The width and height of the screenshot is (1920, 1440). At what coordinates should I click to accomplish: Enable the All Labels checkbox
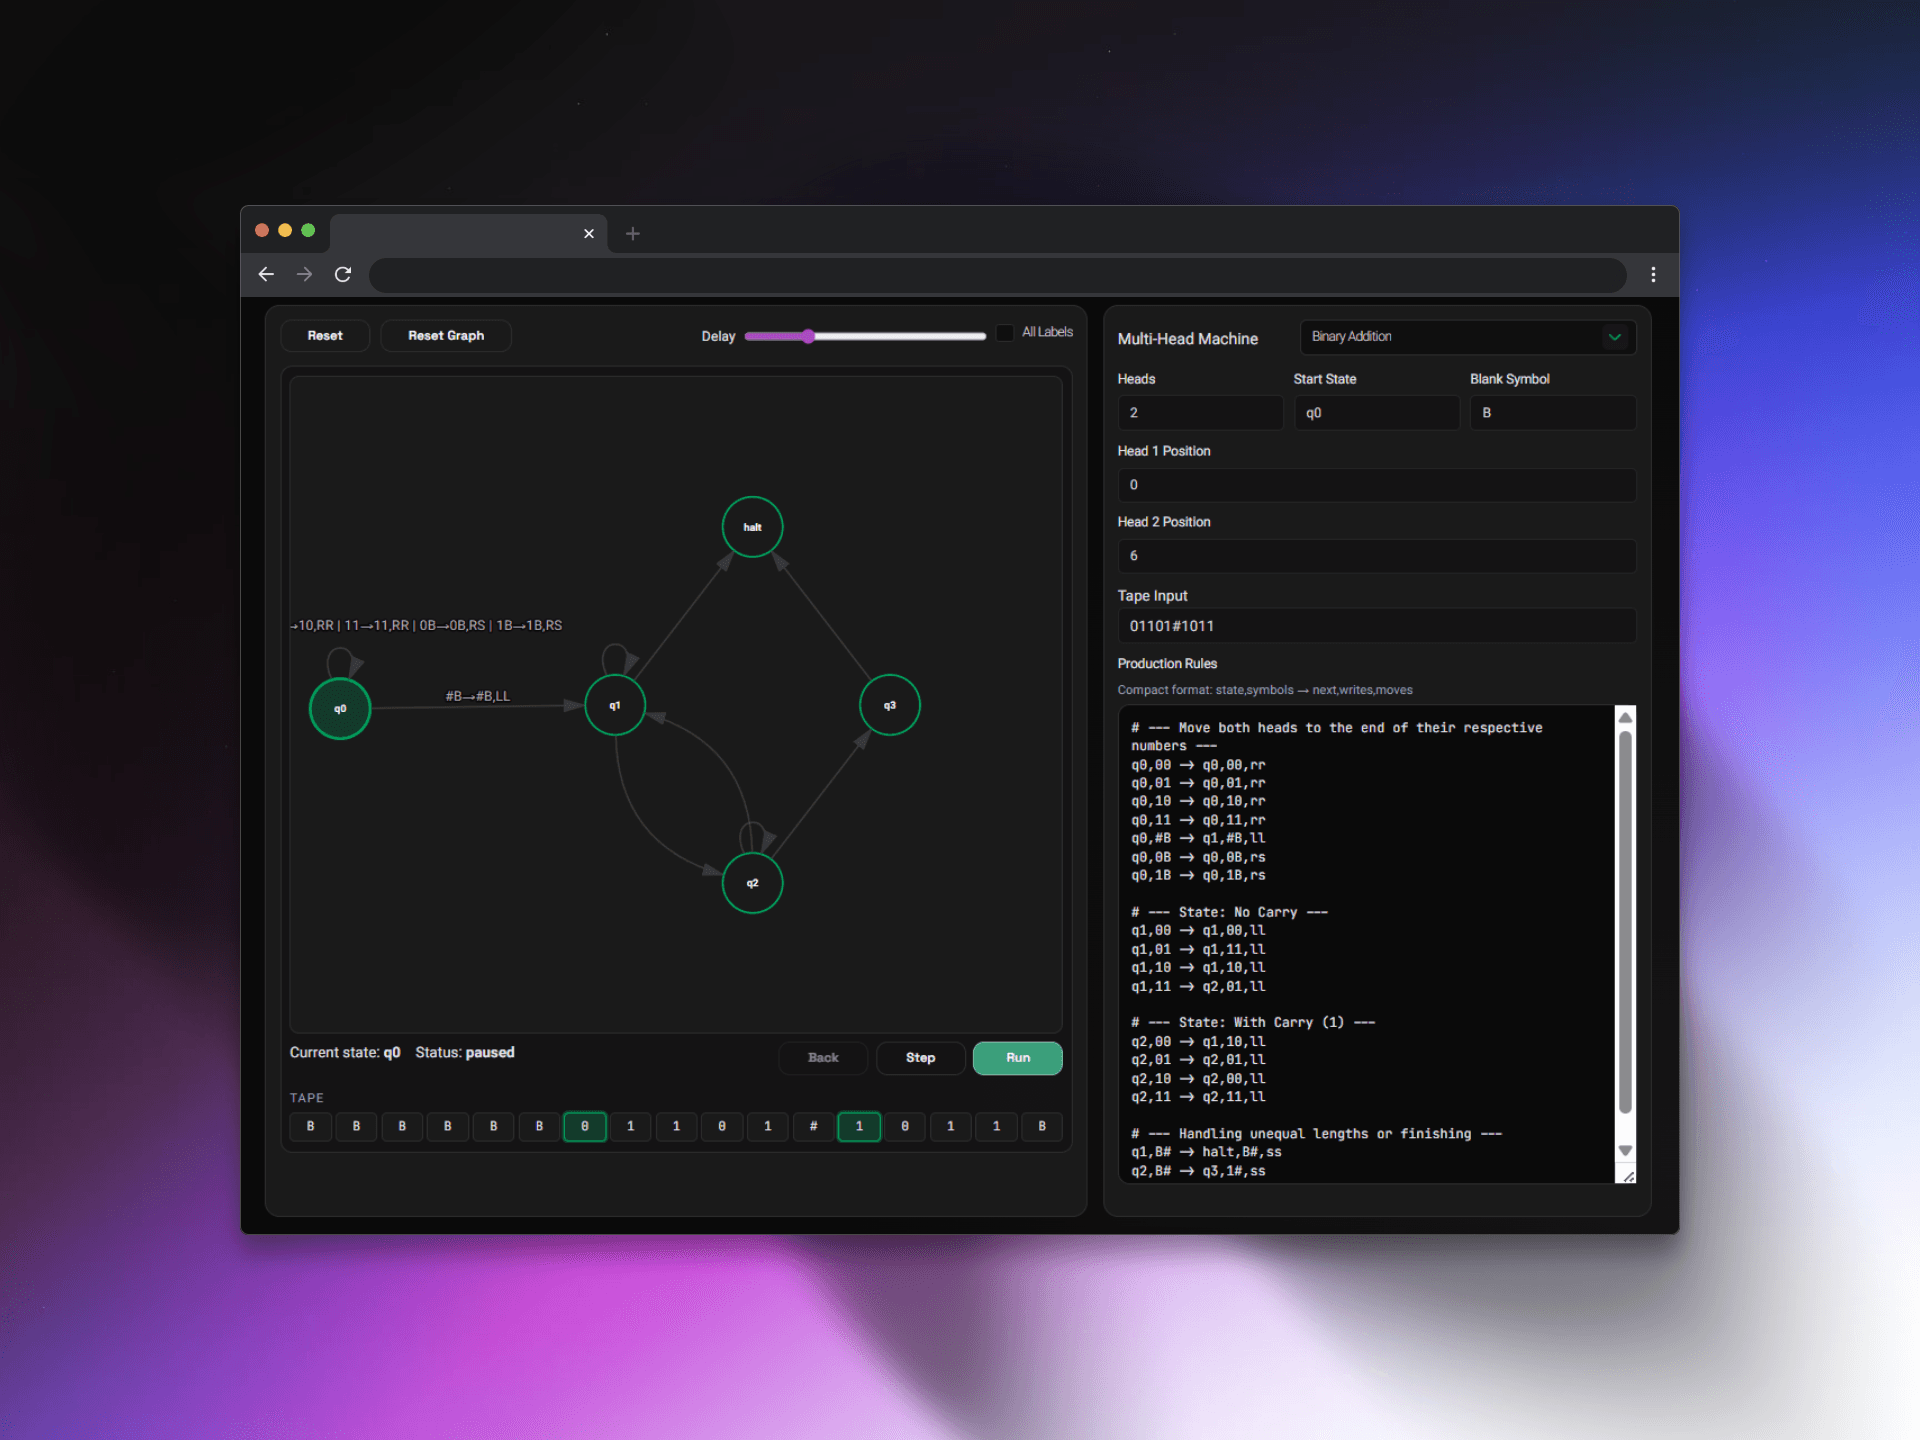(x=1004, y=332)
